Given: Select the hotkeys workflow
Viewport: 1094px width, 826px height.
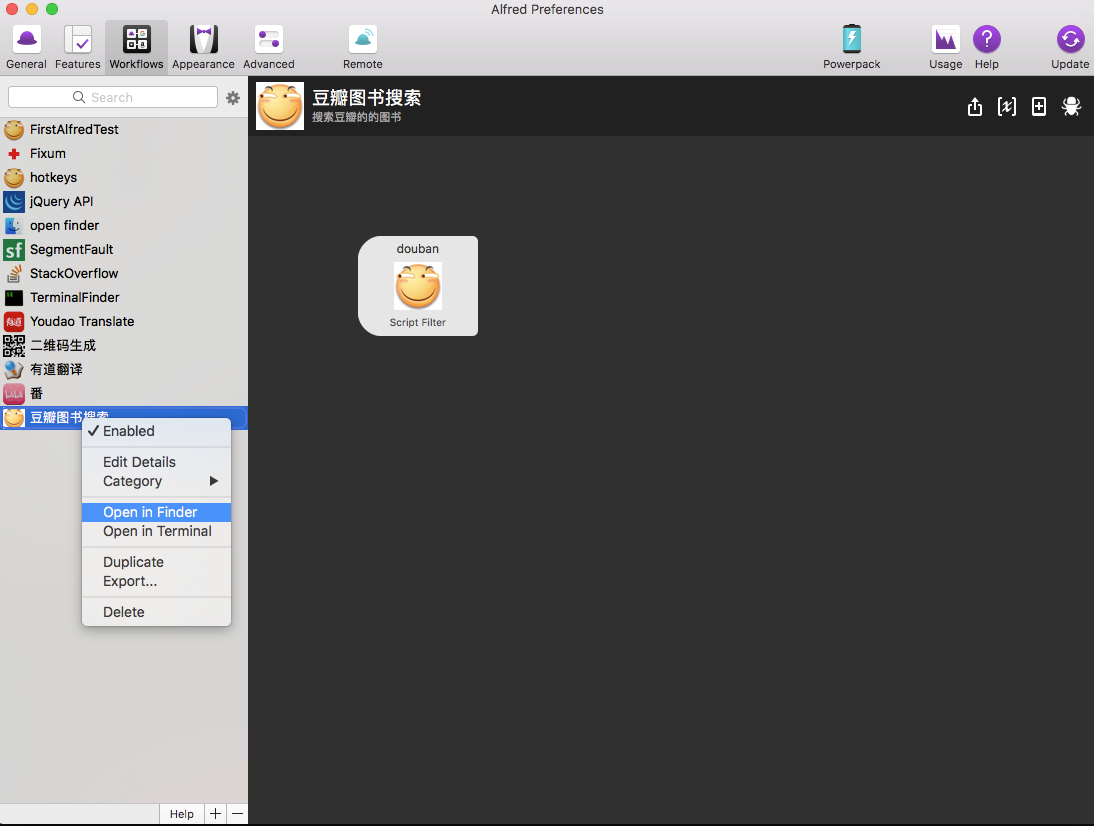Looking at the screenshot, I should pos(124,177).
